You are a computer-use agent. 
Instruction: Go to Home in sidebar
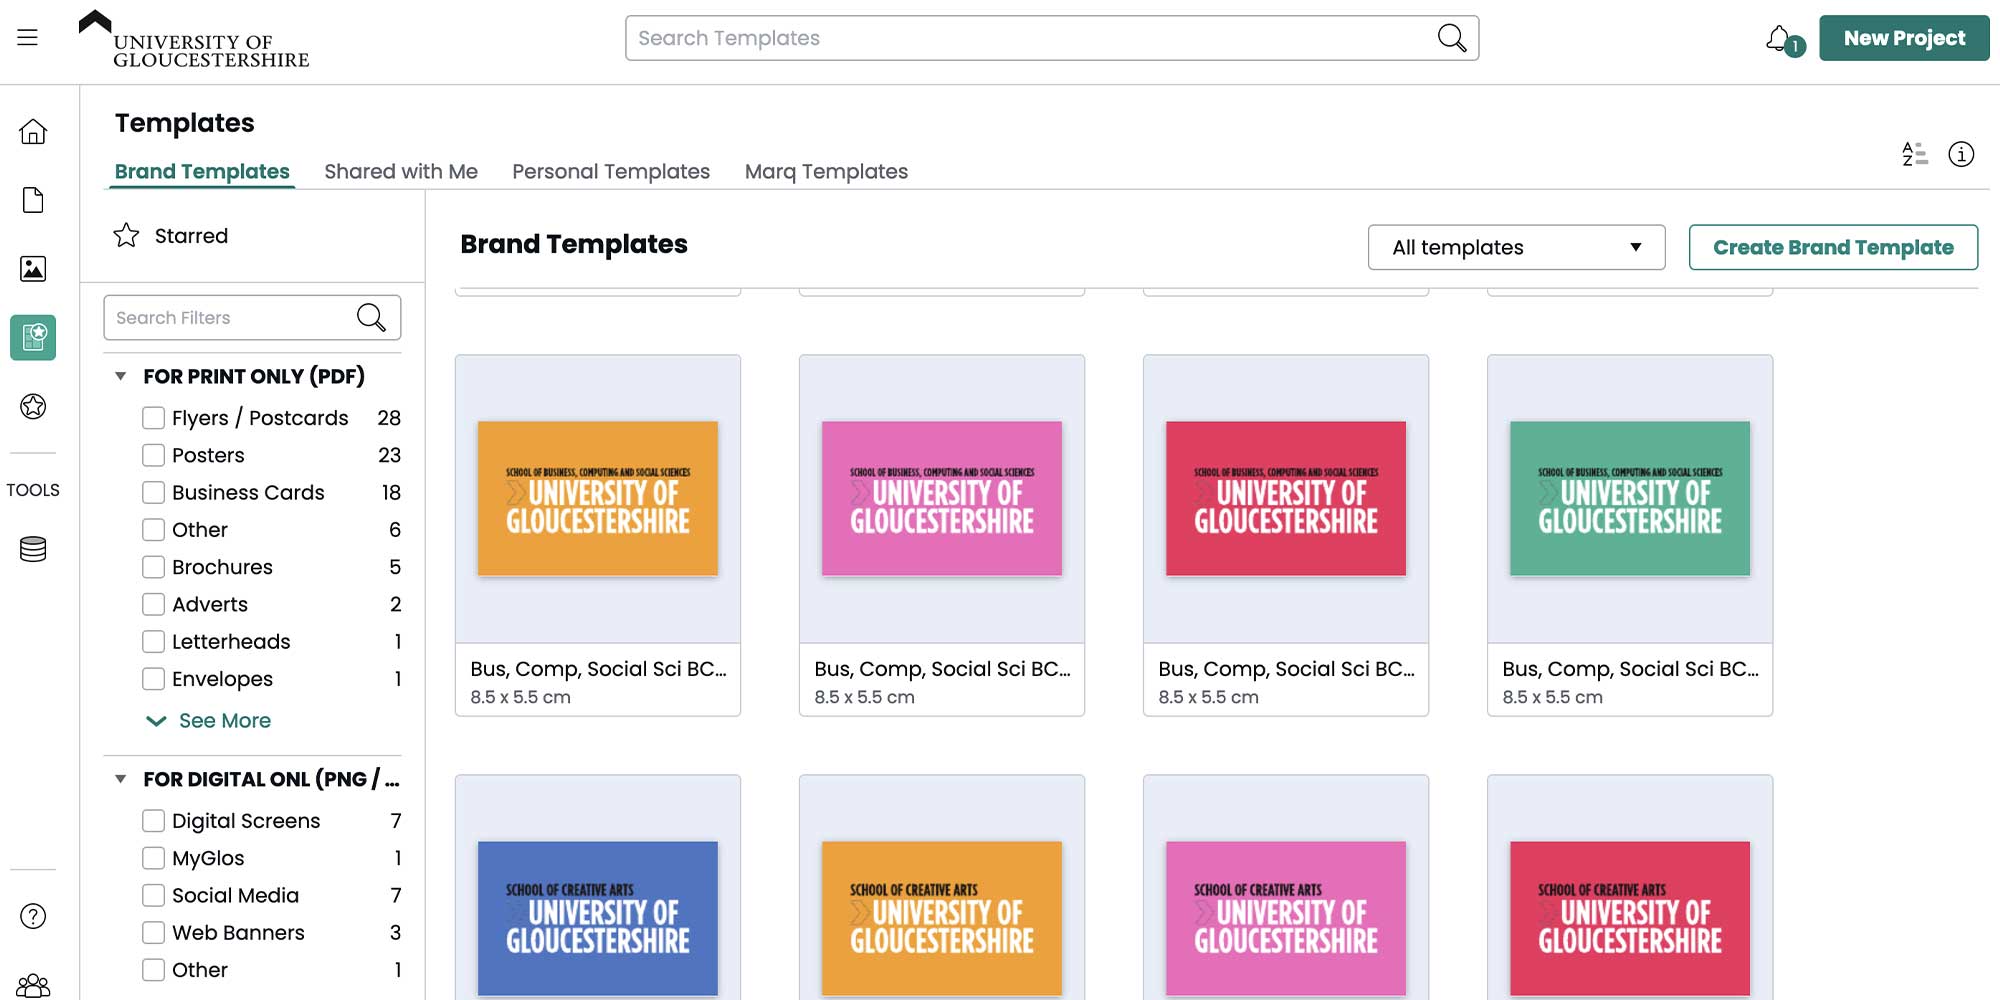(x=33, y=132)
